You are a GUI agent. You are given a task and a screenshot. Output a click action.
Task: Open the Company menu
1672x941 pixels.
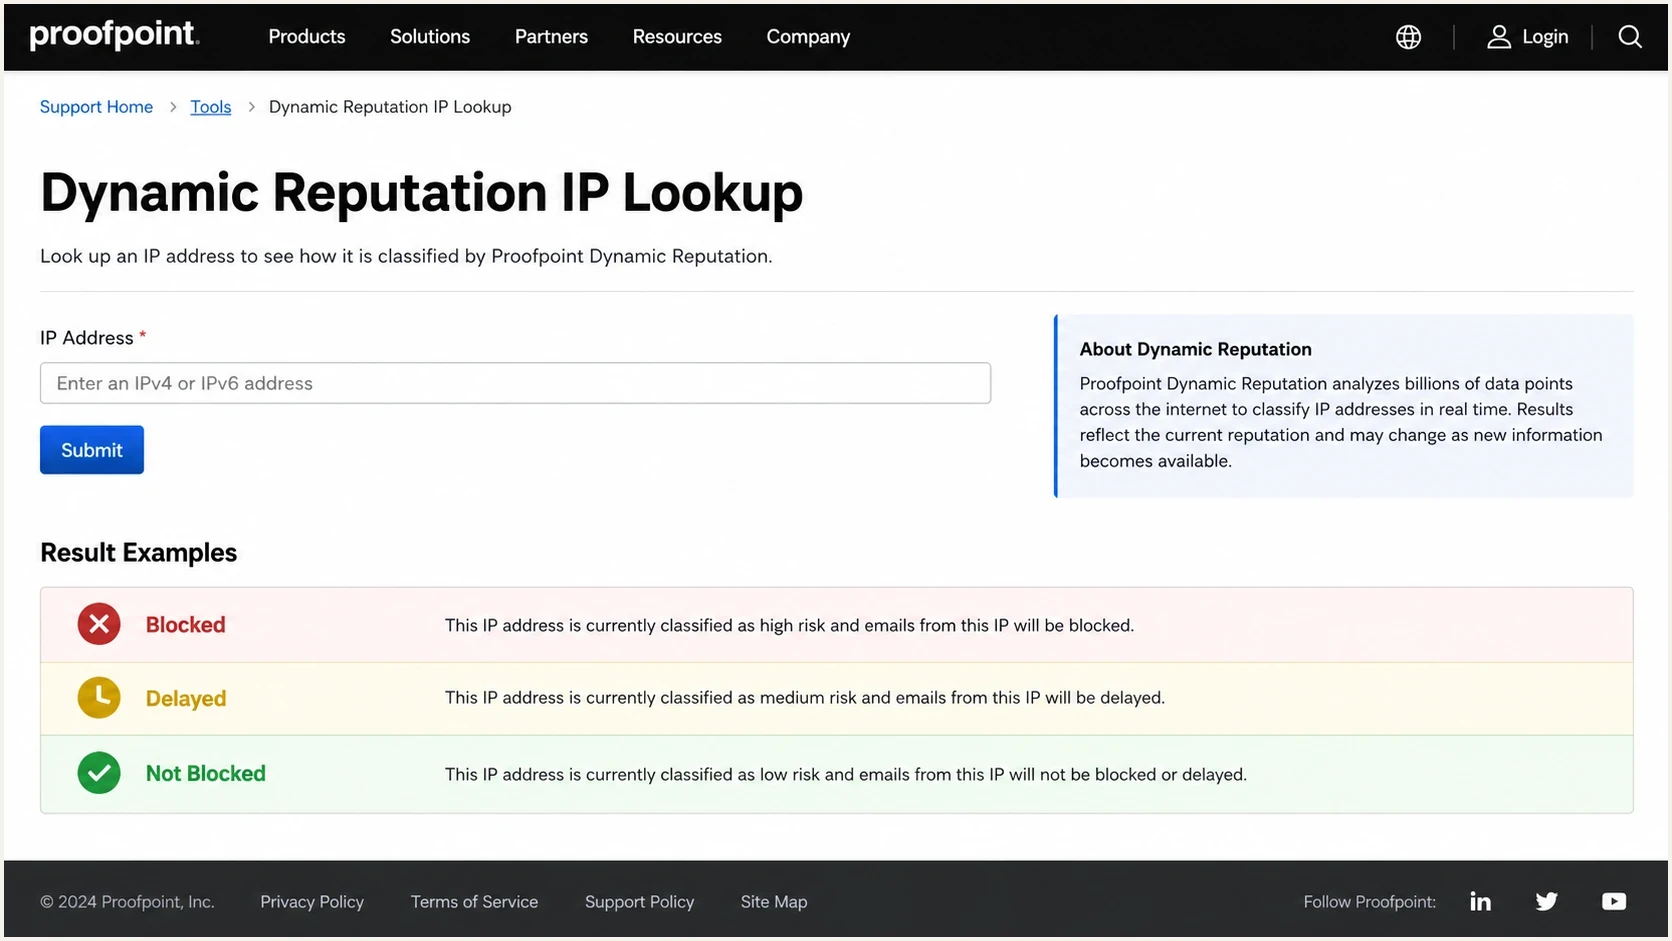(x=808, y=37)
